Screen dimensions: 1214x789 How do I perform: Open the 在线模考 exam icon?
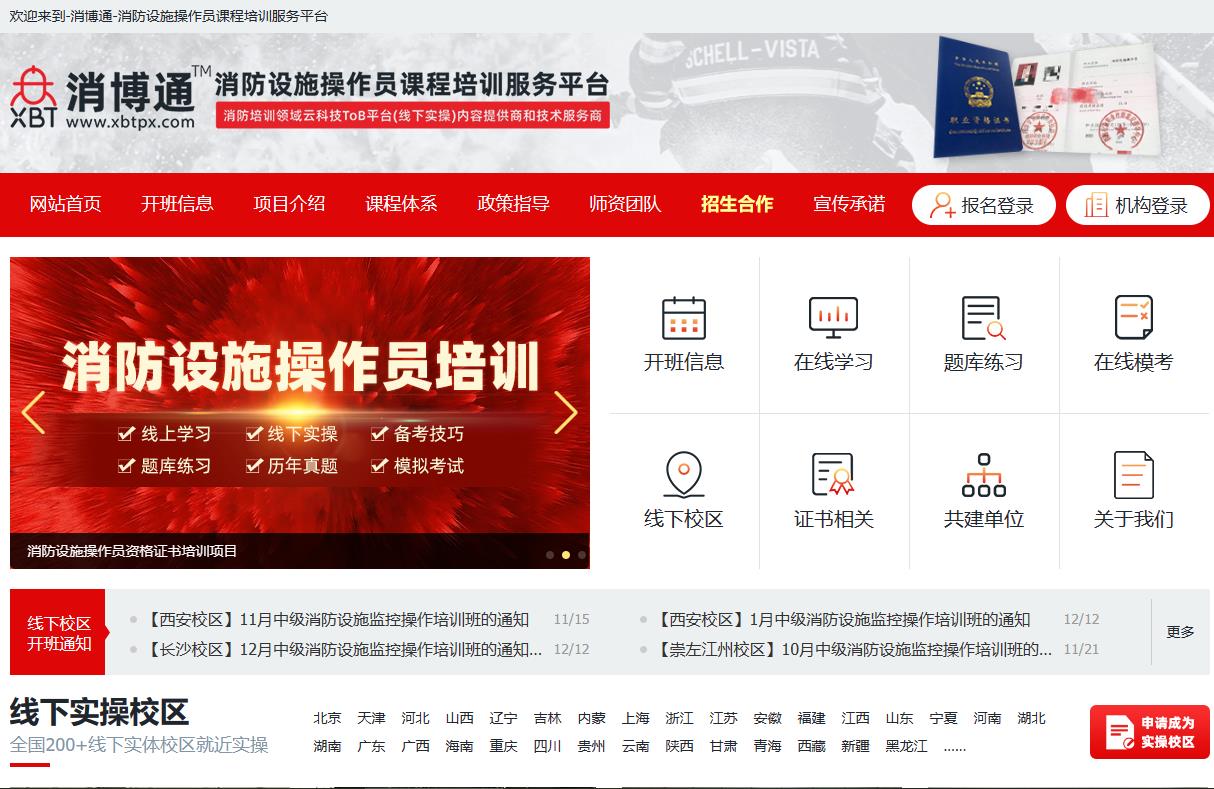(x=1133, y=318)
